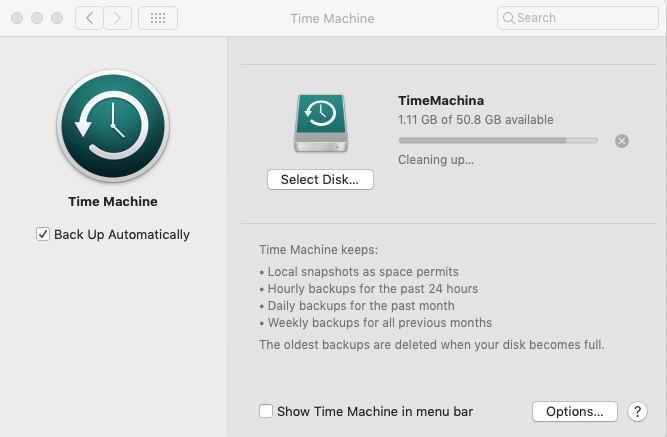Select the TimeMachina backup disk icon

[321, 123]
